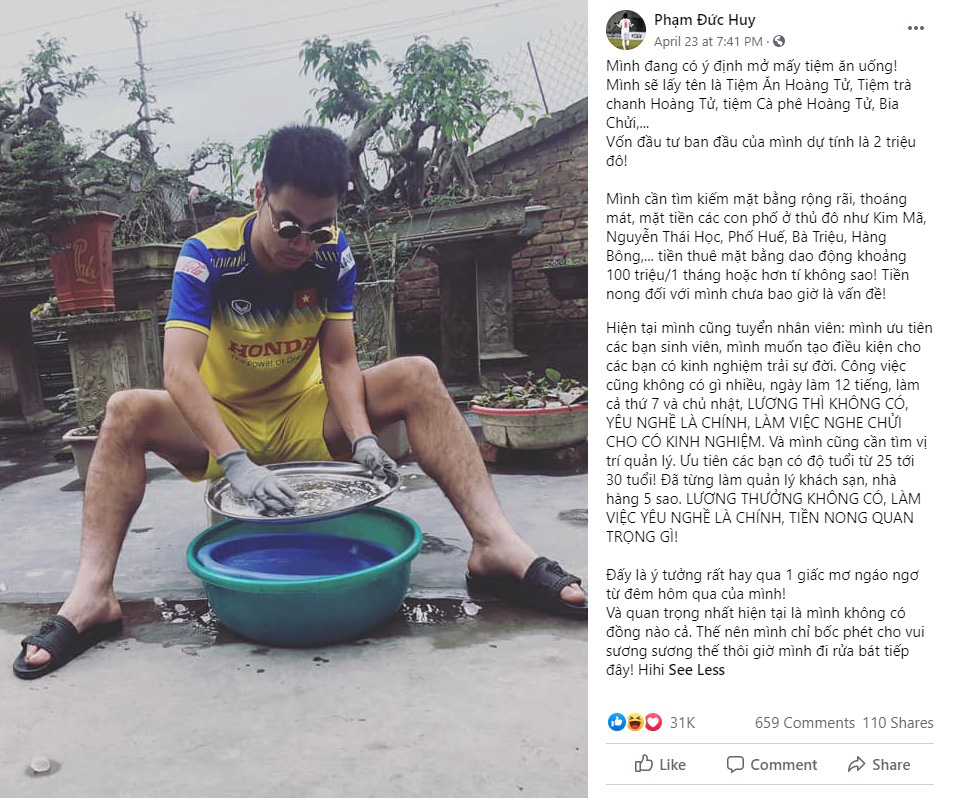This screenshot has width=954, height=798.
Task: Click the Phạm Đức Huy profile avatar
Action: coord(626,30)
